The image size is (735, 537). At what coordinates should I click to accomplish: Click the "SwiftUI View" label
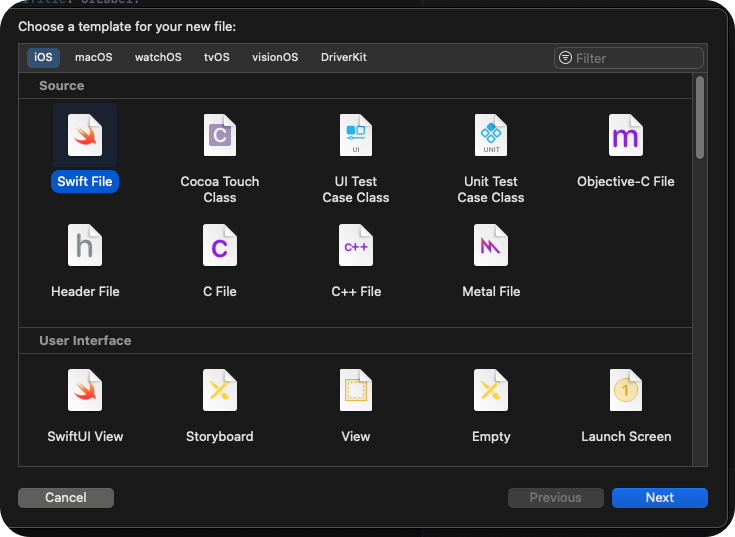coord(85,436)
